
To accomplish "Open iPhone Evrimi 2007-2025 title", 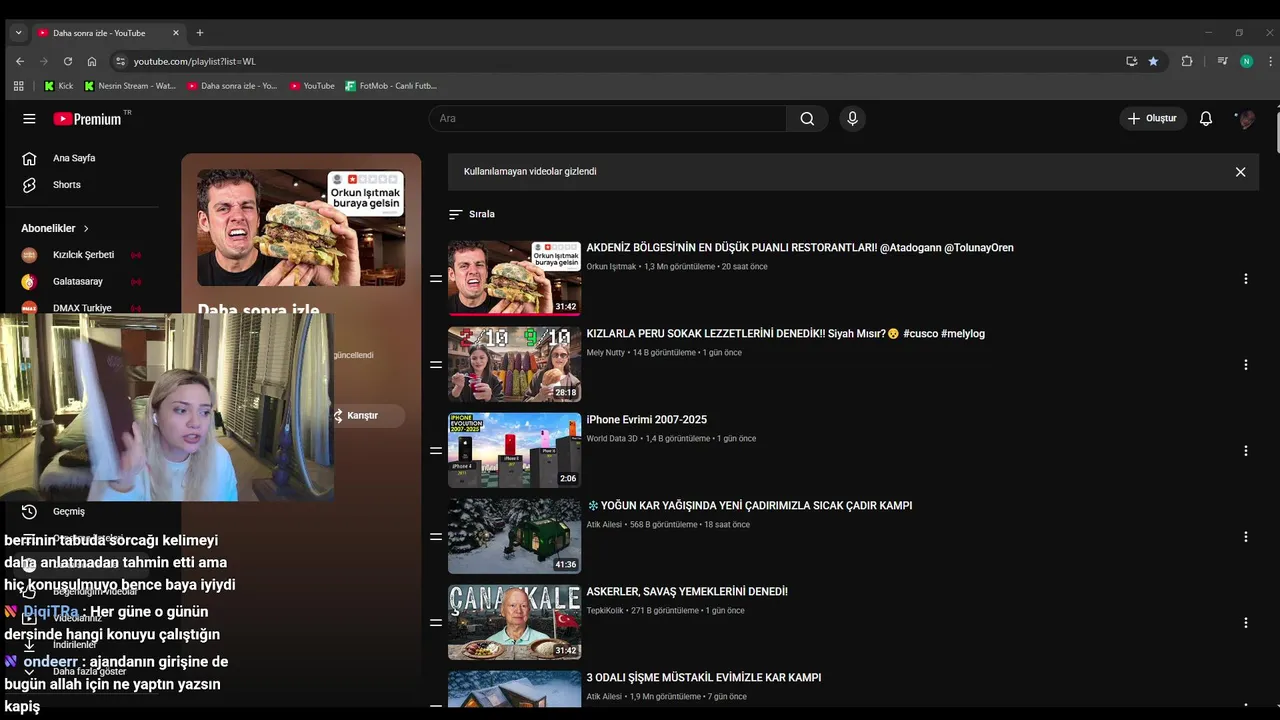I will coord(646,420).
